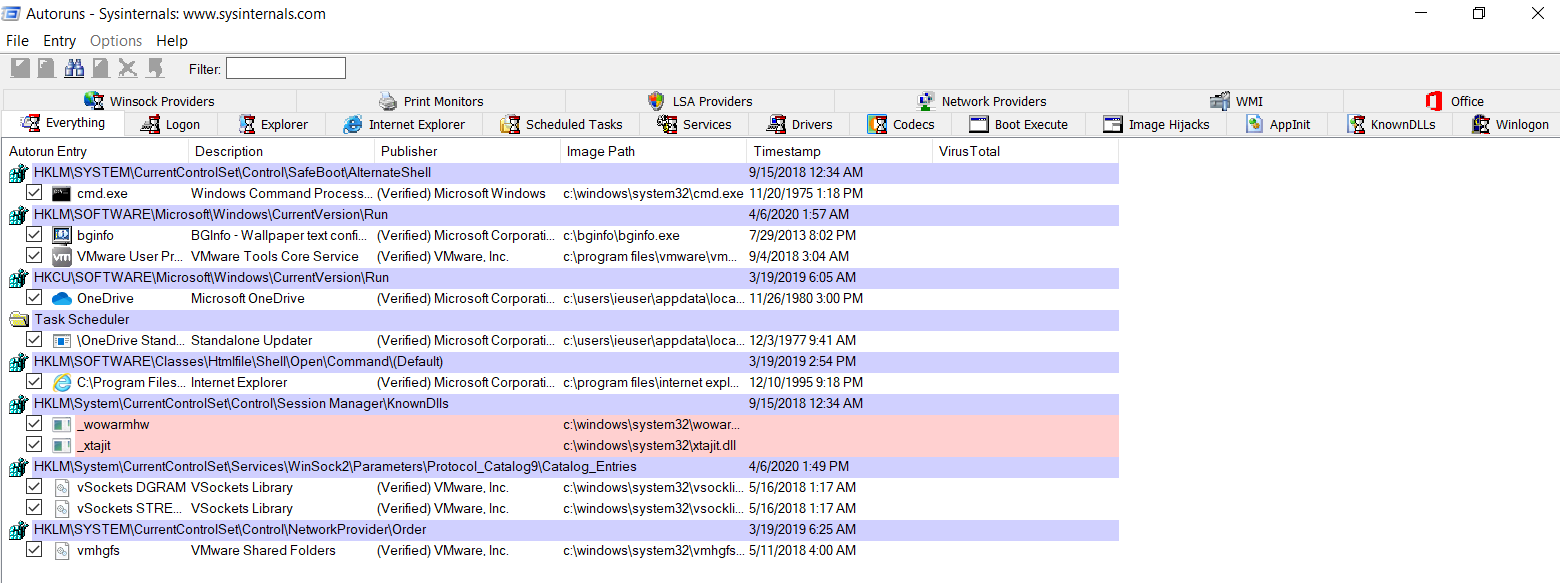Image resolution: width=1560 pixels, height=583 pixels.
Task: Open the File menu
Action: pyautogui.click(x=17, y=41)
